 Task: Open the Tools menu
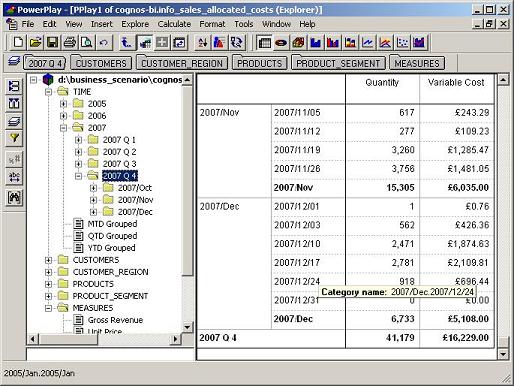point(244,24)
